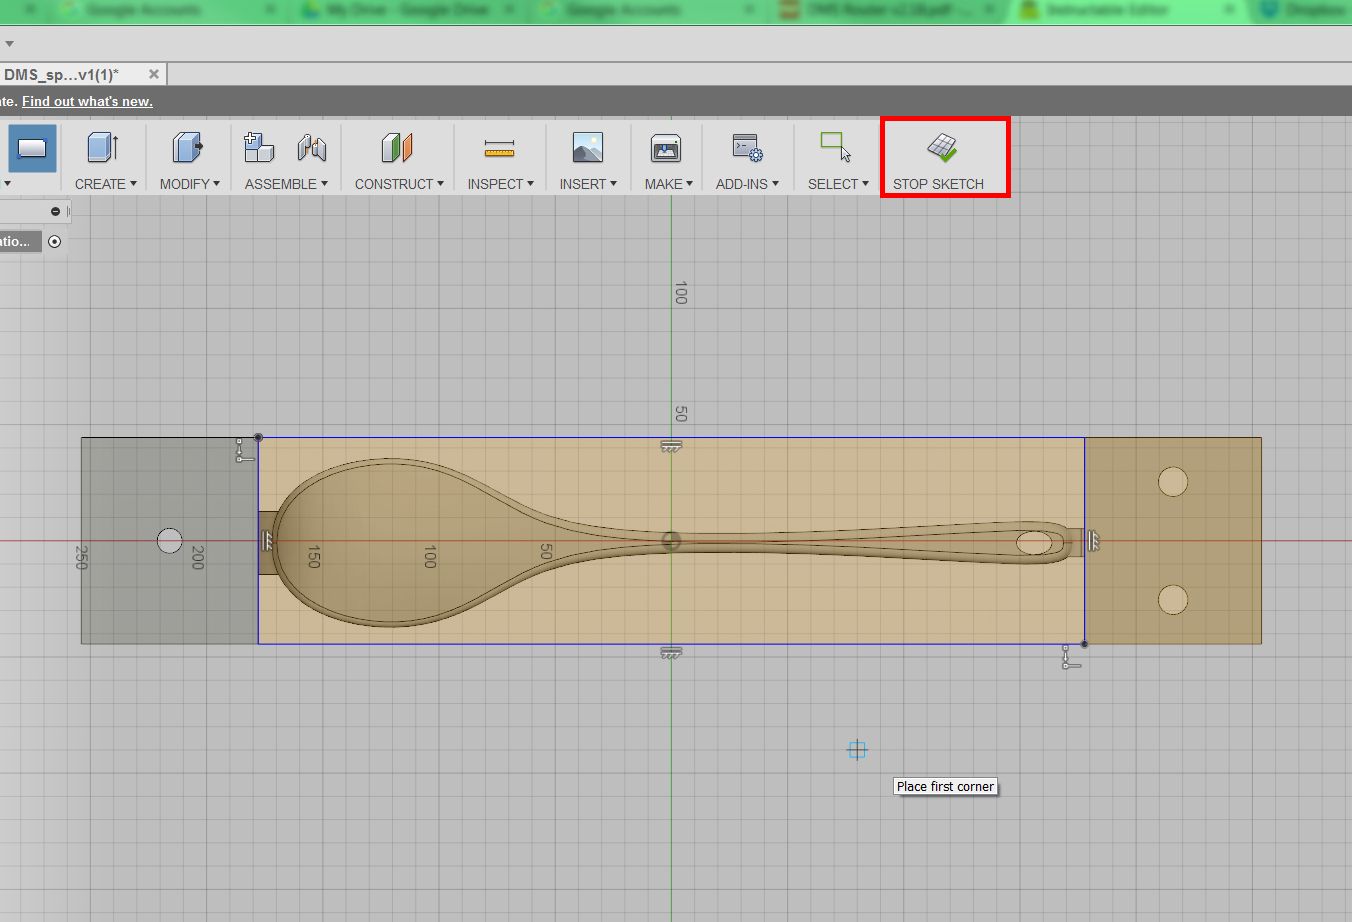Click the horizontal constraint glyph on rectangle's top edge
Screen dimensions: 1352x922
click(x=671, y=446)
